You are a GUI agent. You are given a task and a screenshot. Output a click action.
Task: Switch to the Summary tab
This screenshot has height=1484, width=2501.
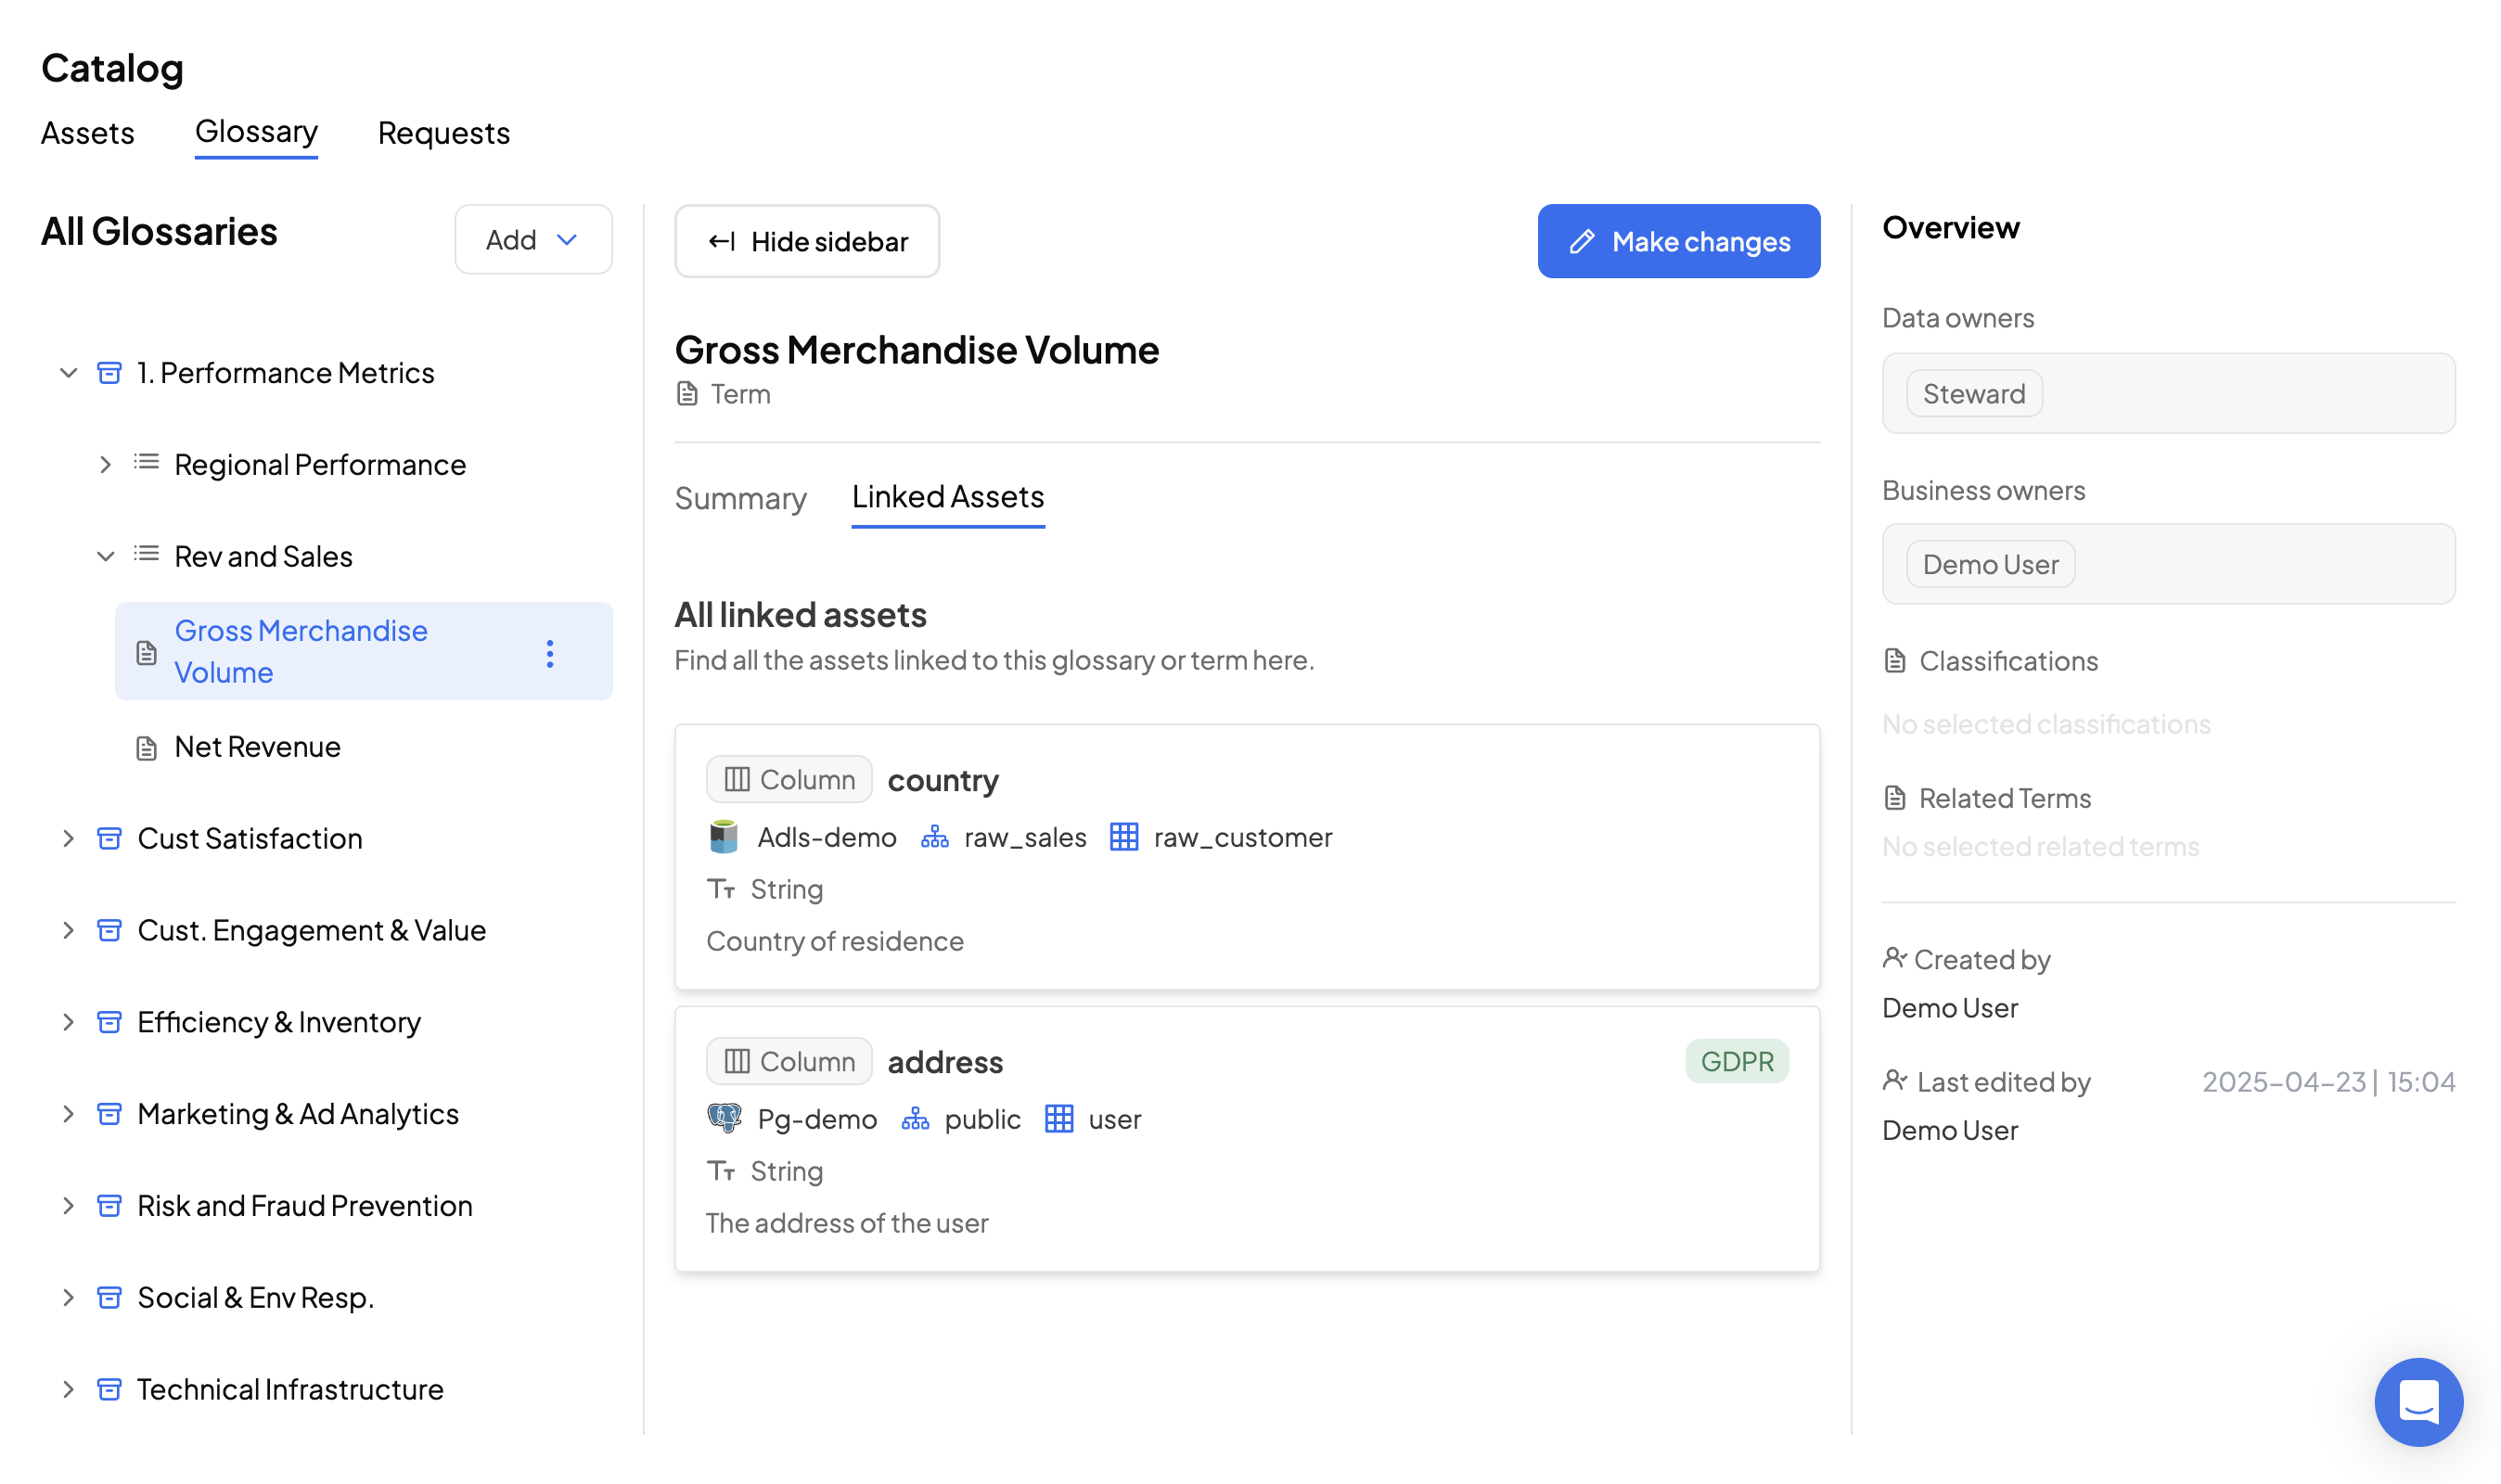coord(740,497)
